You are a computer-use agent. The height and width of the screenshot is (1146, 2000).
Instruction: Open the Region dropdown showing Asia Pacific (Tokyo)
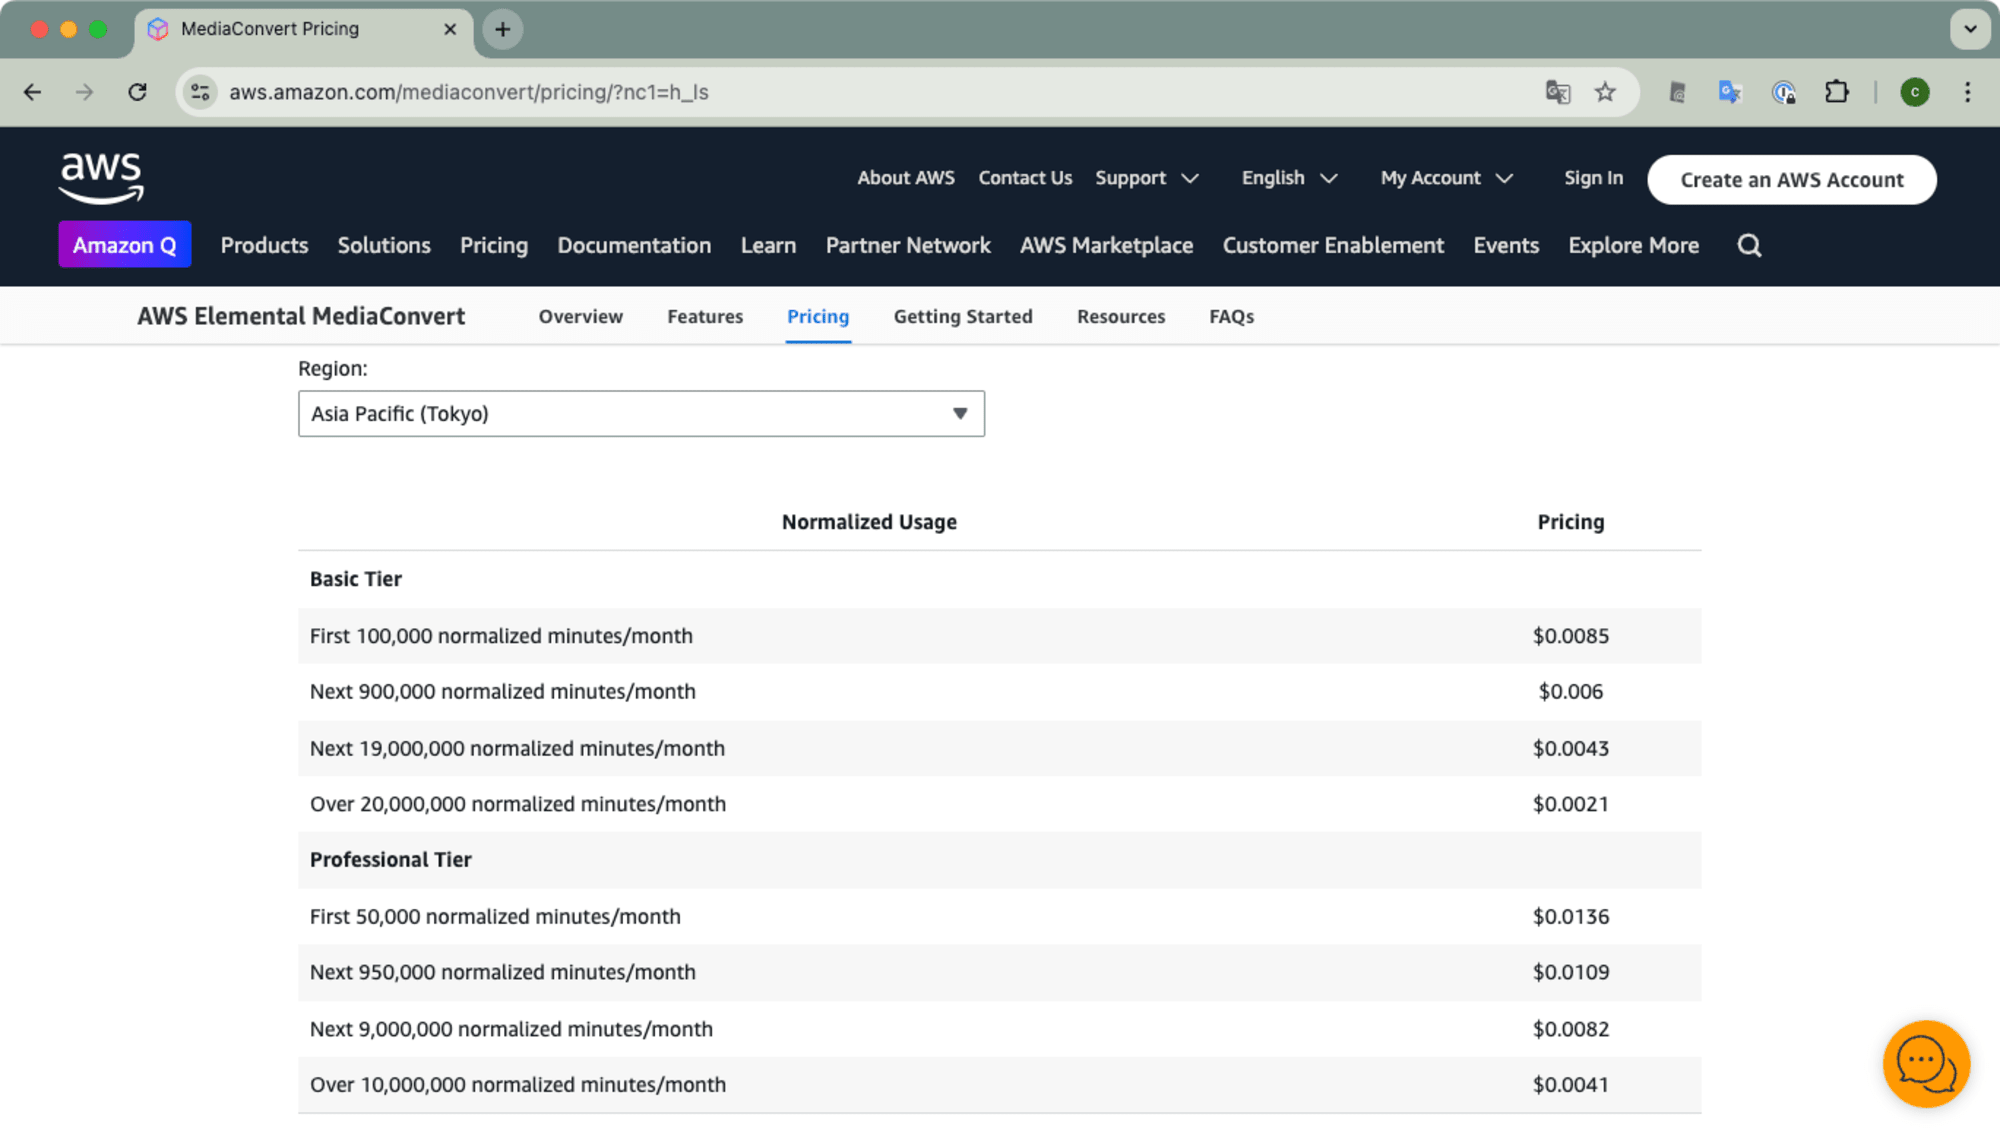(641, 414)
